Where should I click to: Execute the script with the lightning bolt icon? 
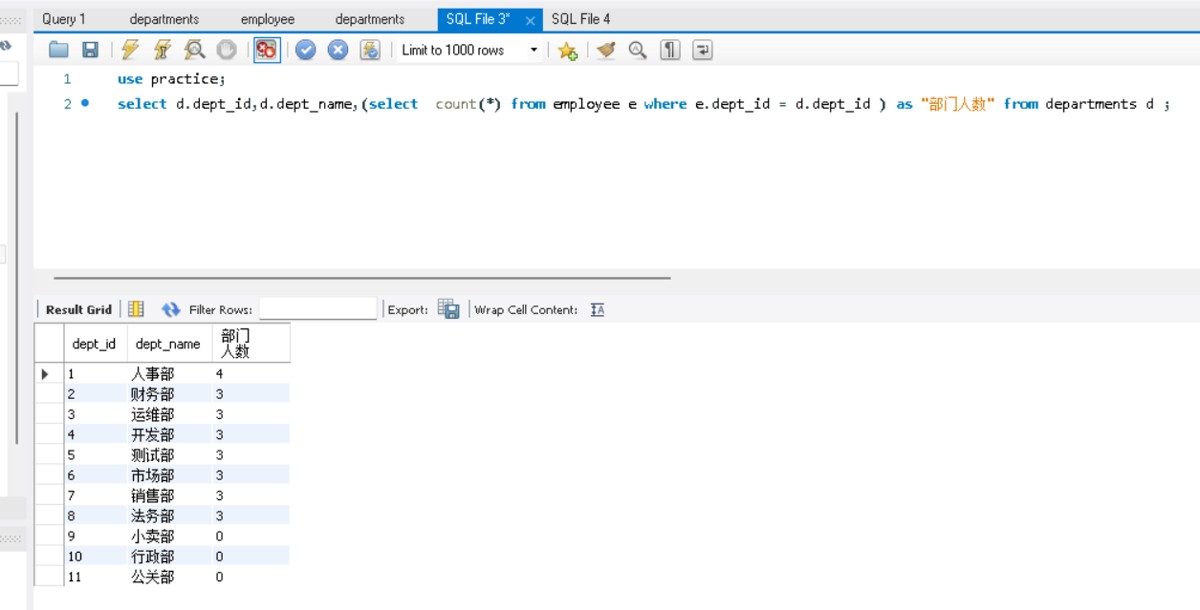(x=130, y=50)
